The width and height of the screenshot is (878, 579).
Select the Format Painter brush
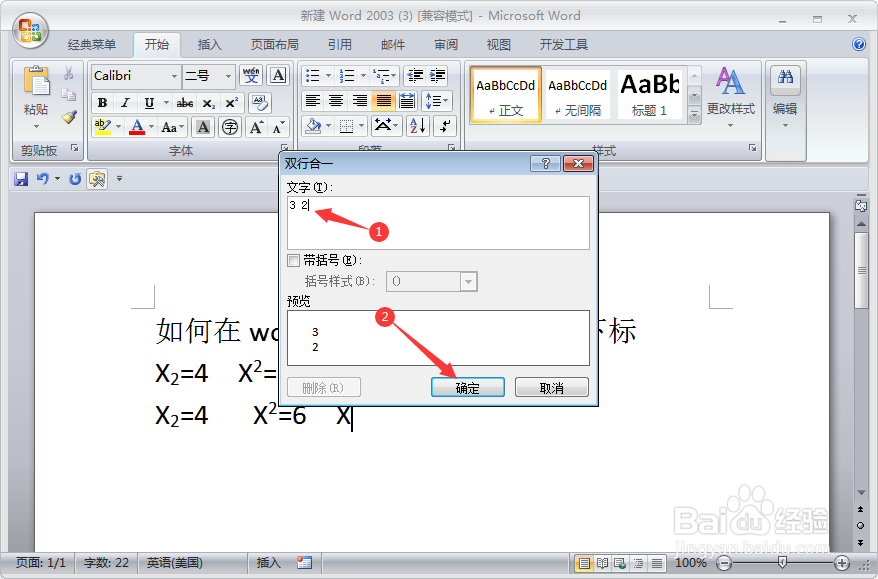(x=69, y=117)
